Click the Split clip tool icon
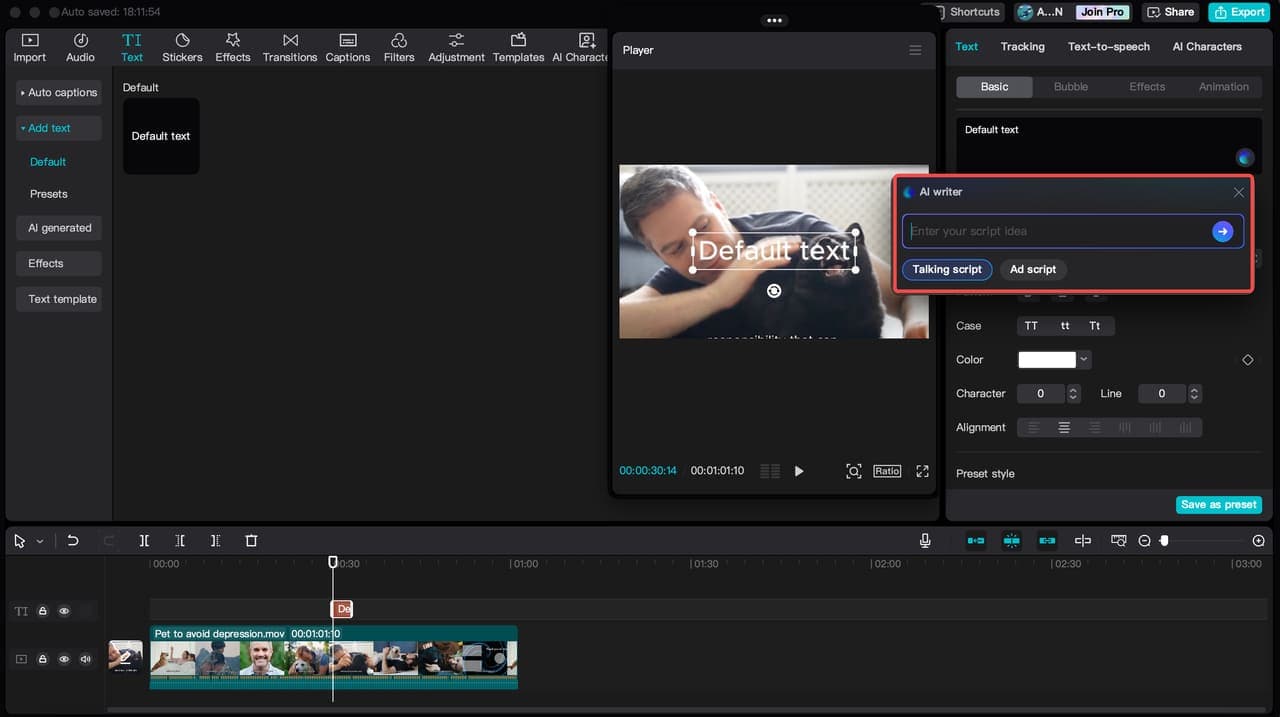Viewport: 1280px width, 717px height. pos(144,540)
